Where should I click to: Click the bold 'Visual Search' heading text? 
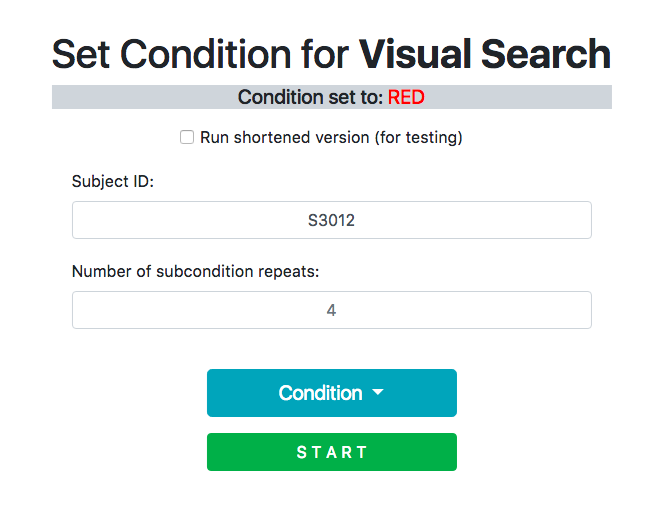coord(485,54)
